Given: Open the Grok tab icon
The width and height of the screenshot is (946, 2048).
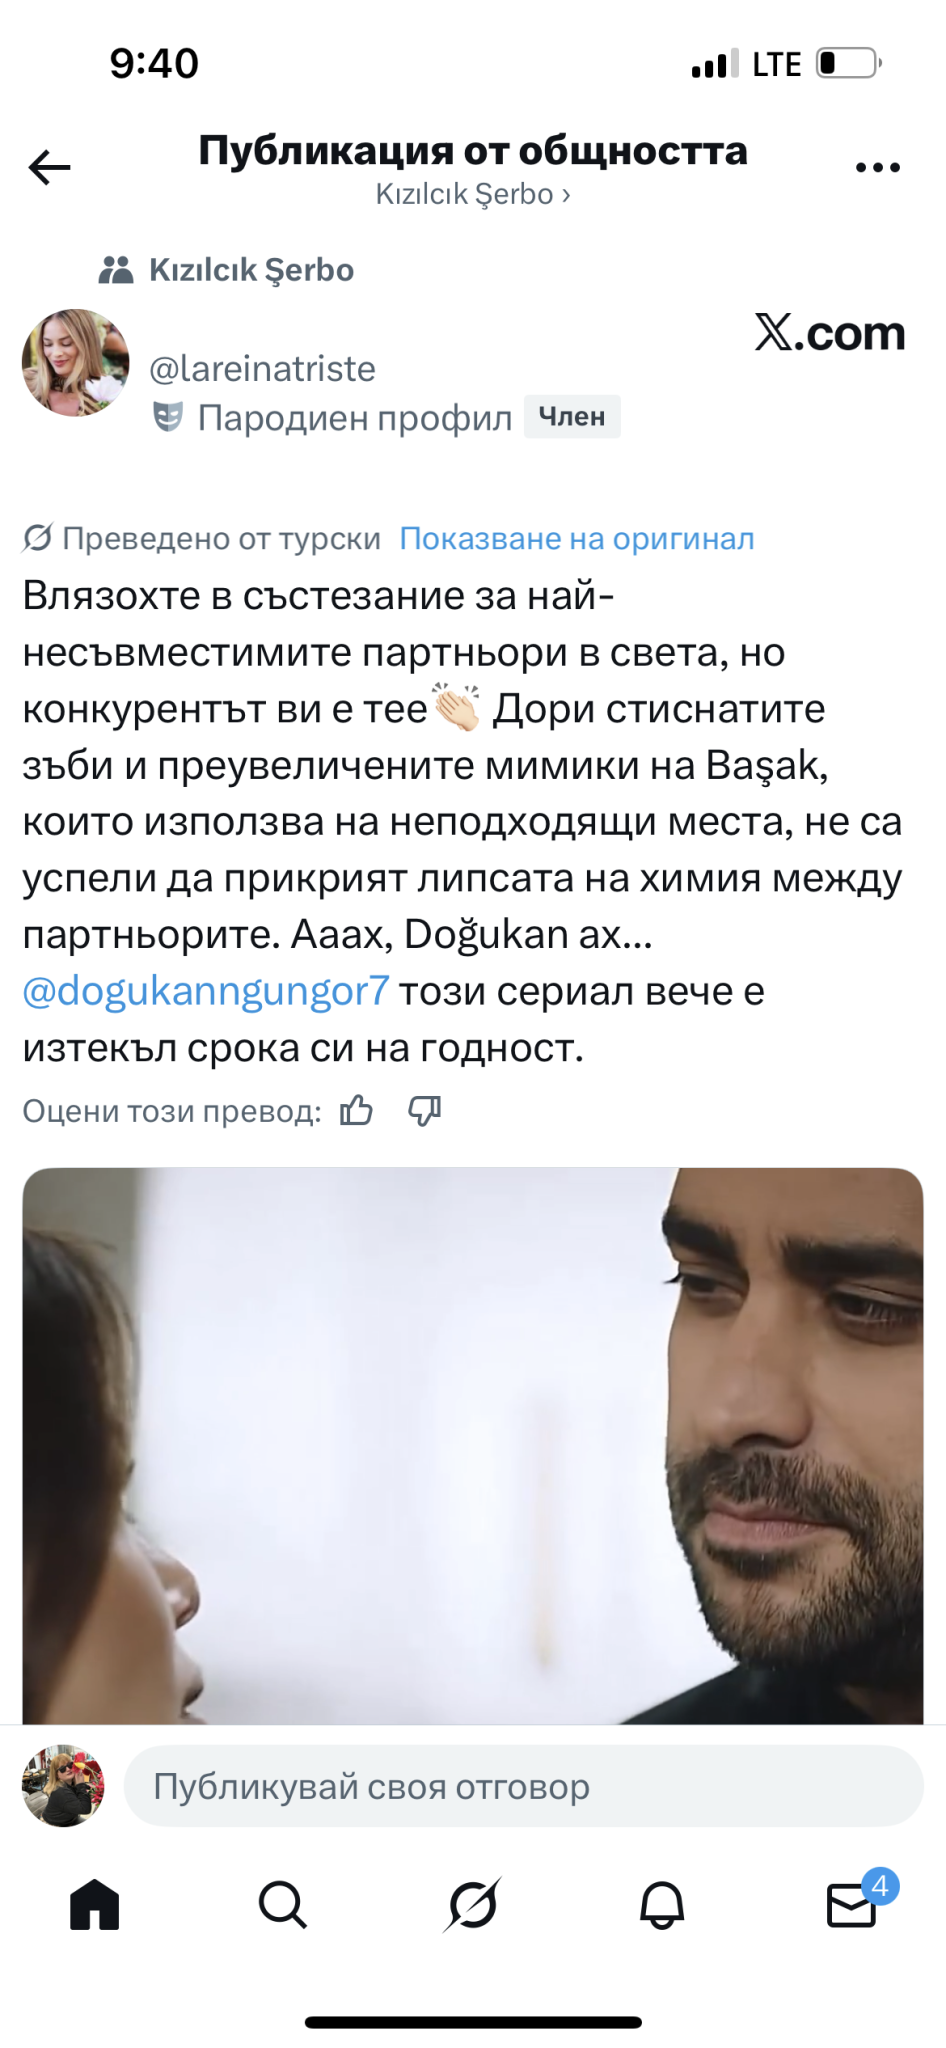Looking at the screenshot, I should pyautogui.click(x=472, y=1904).
